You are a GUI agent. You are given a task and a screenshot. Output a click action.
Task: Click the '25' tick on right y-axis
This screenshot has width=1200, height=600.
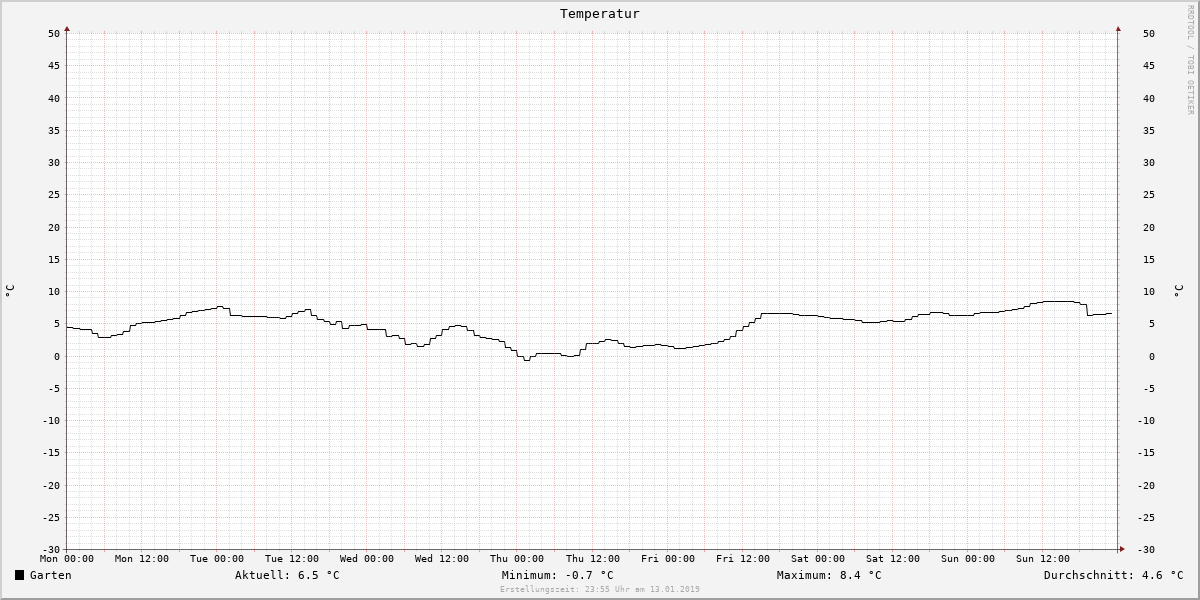1149,195
